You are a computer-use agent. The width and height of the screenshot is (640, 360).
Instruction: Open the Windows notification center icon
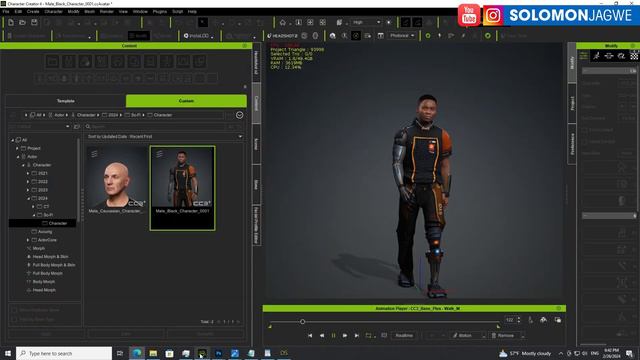629,353
